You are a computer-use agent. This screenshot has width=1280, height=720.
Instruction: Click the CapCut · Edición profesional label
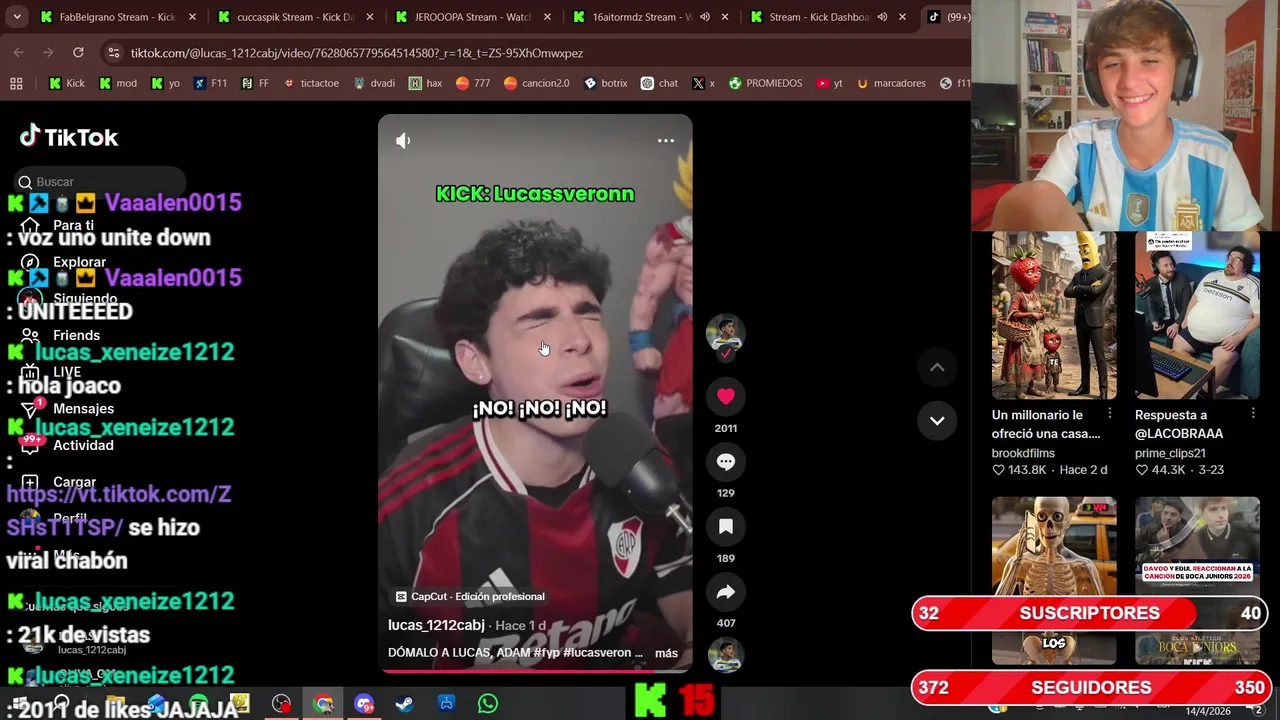(470, 596)
